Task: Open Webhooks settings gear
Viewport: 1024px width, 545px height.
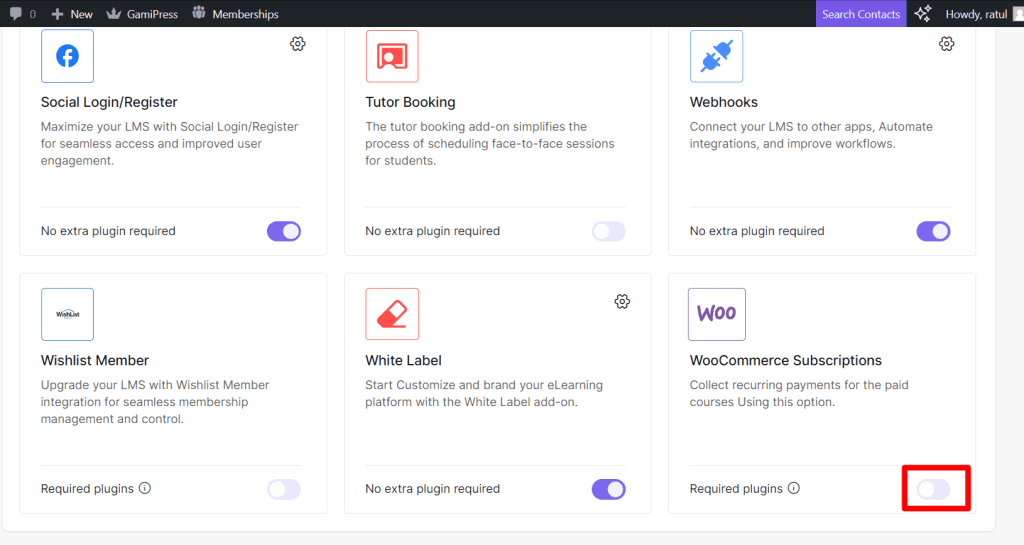Action: tap(946, 44)
